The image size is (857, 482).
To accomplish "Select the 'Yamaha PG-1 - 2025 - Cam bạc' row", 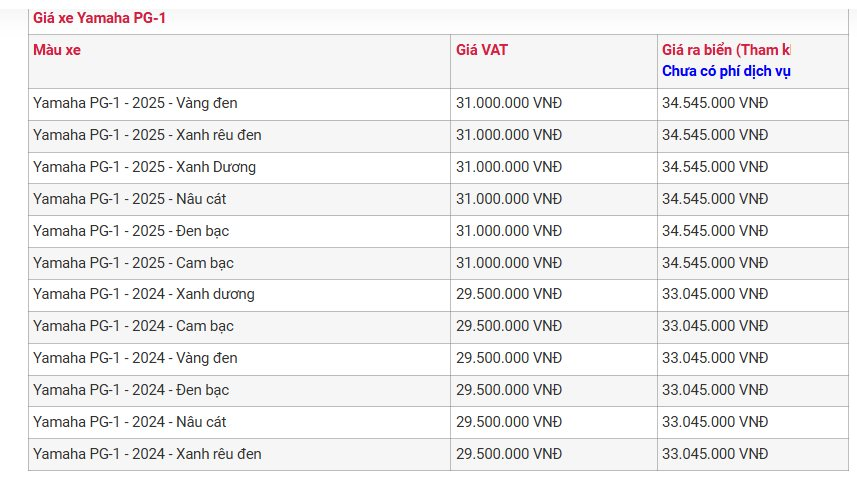I will tap(133, 263).
